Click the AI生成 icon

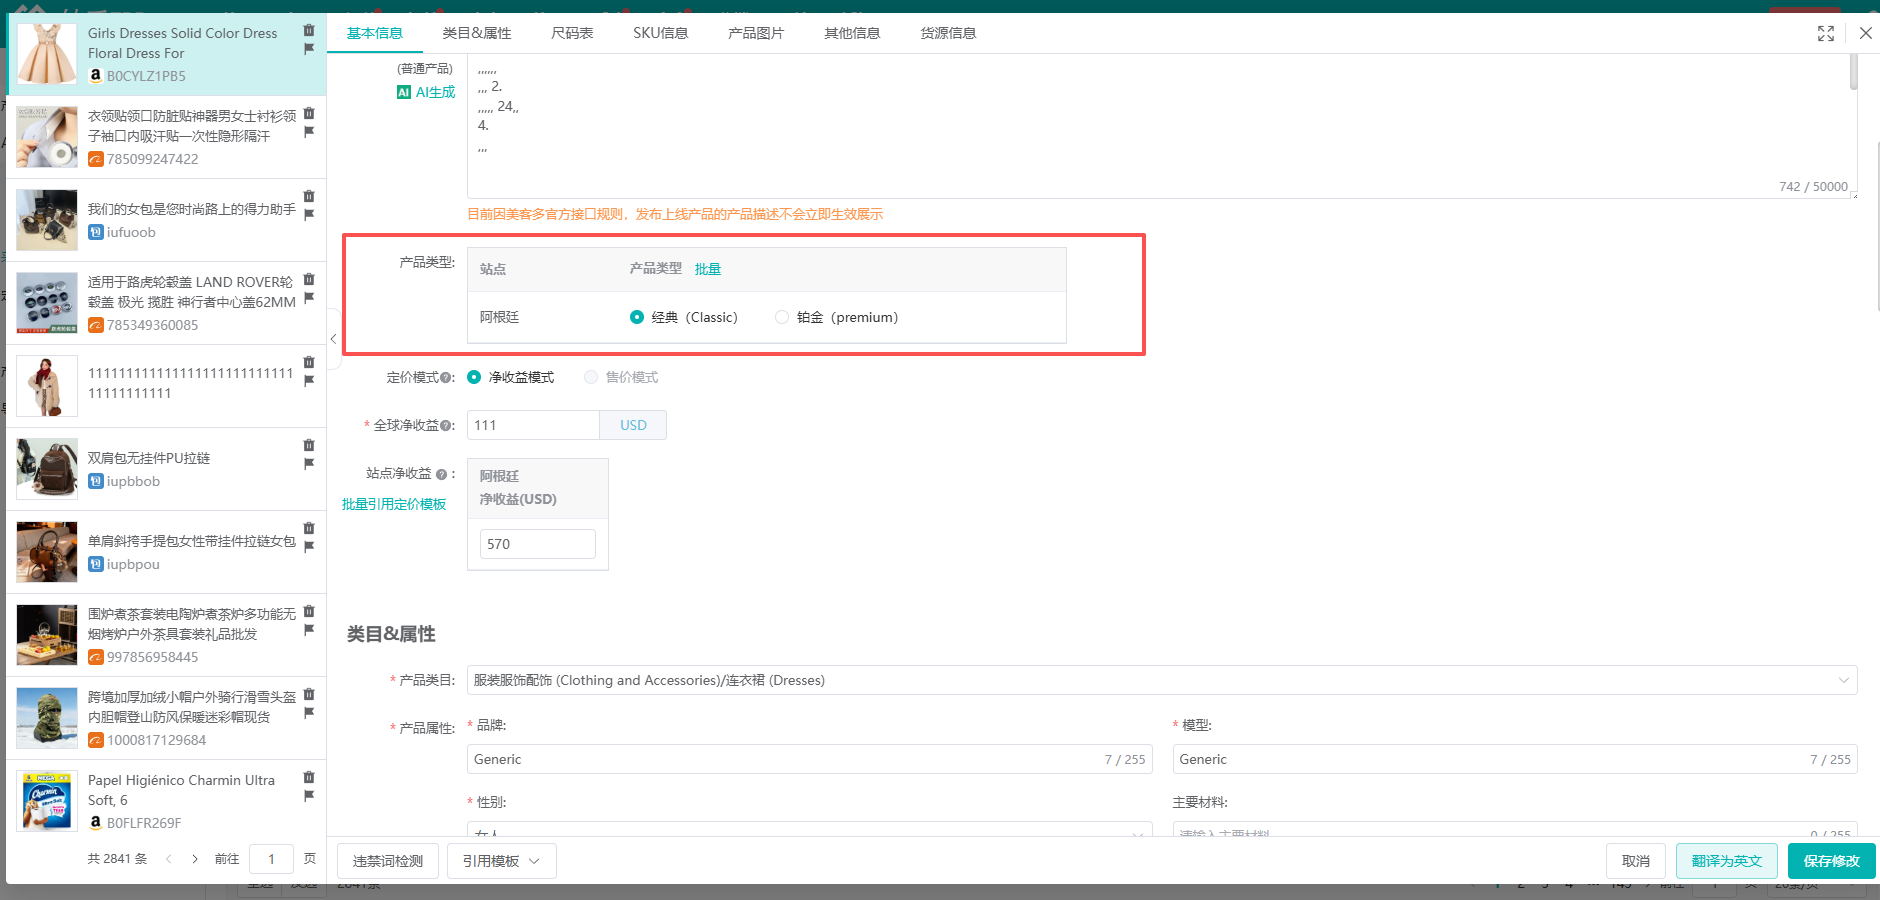(404, 92)
